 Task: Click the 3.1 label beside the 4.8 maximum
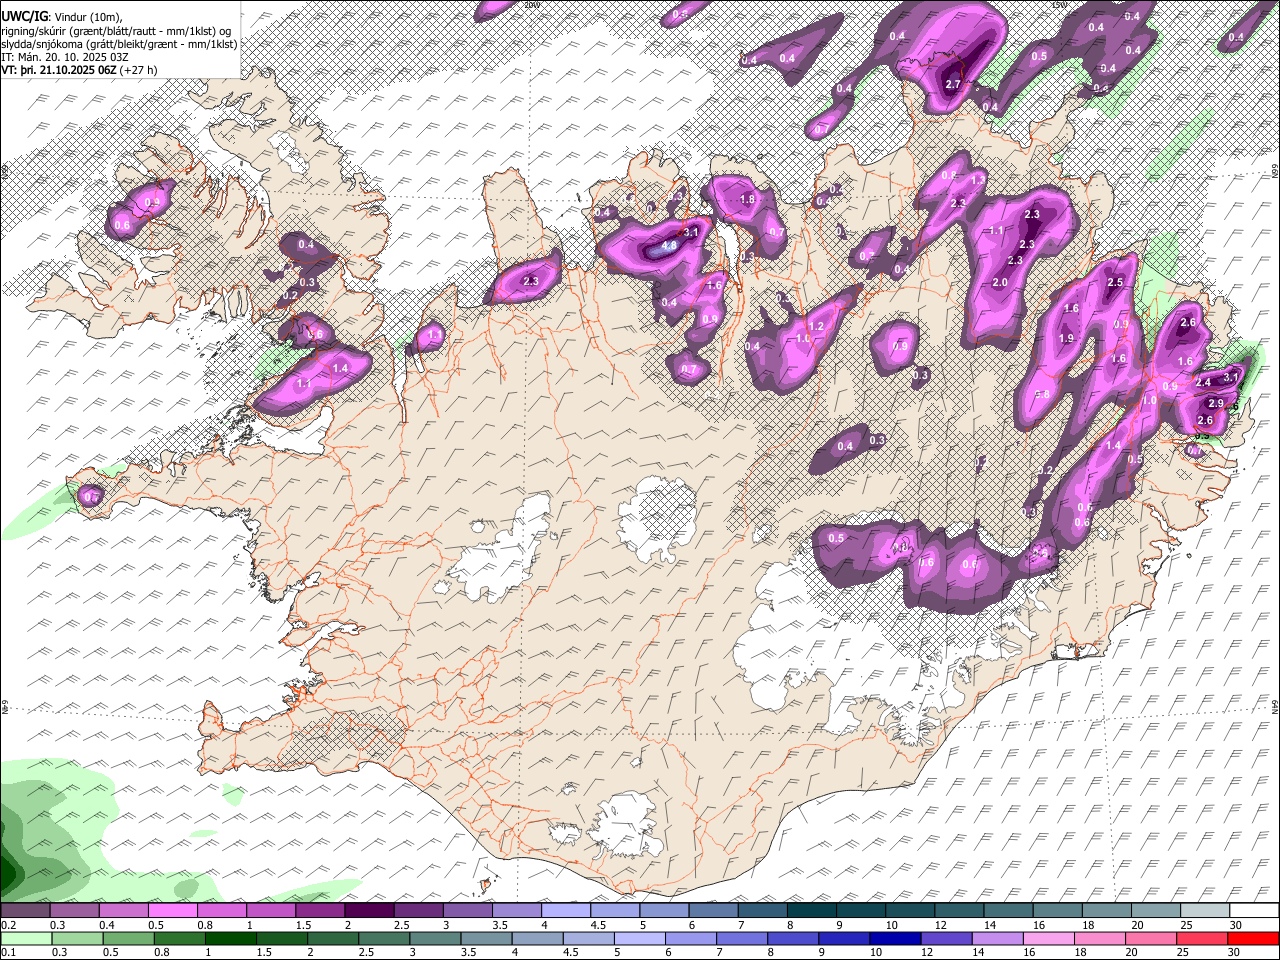[x=691, y=232]
